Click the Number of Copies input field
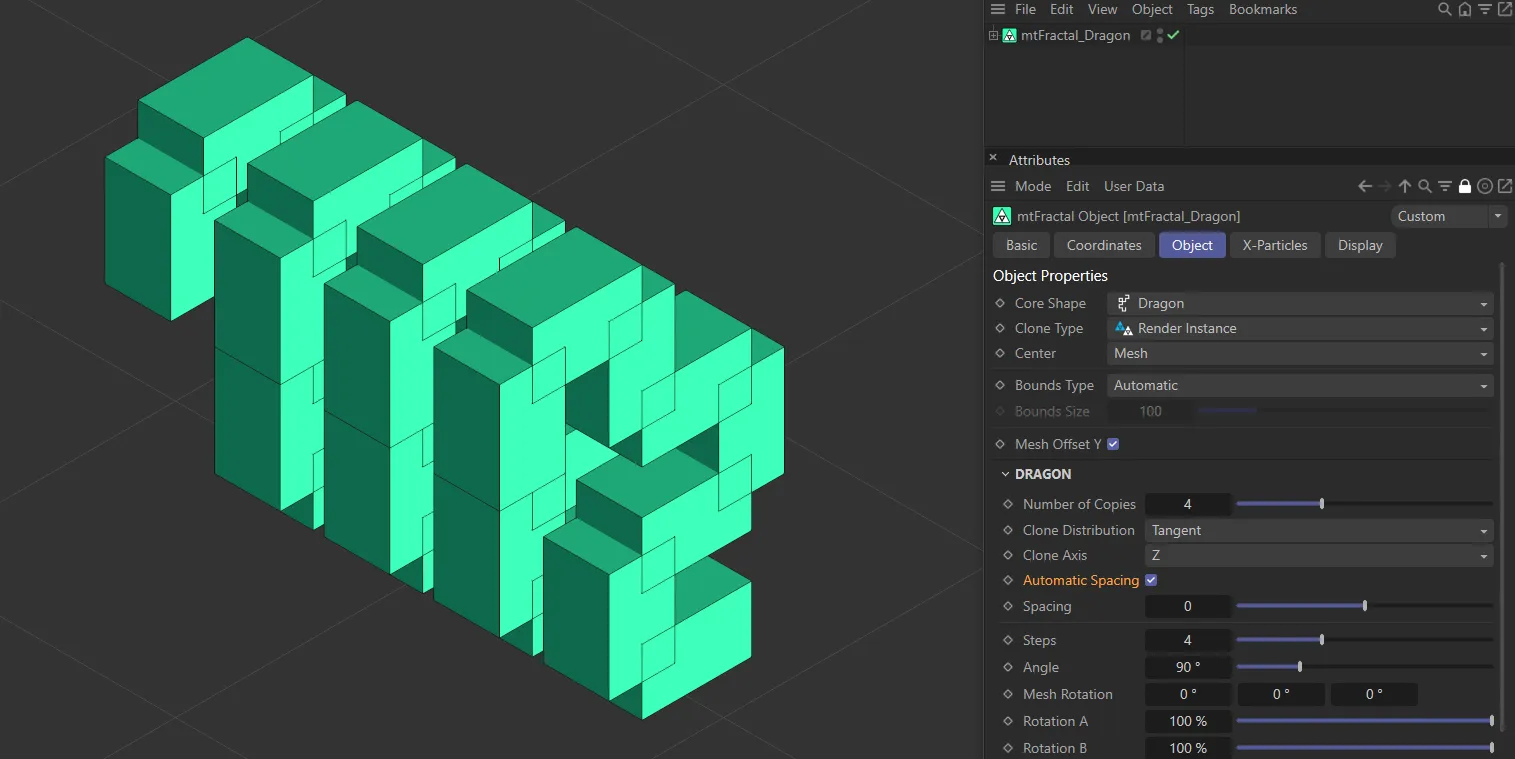Viewport: 1515px width, 759px height. (x=1188, y=504)
